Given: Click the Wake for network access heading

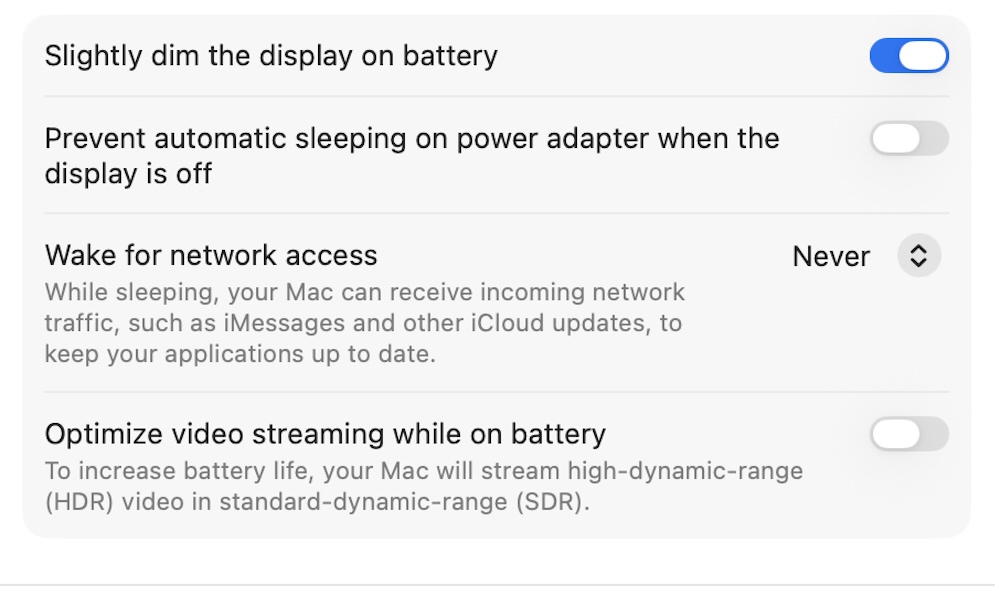Looking at the screenshot, I should pos(211,256).
